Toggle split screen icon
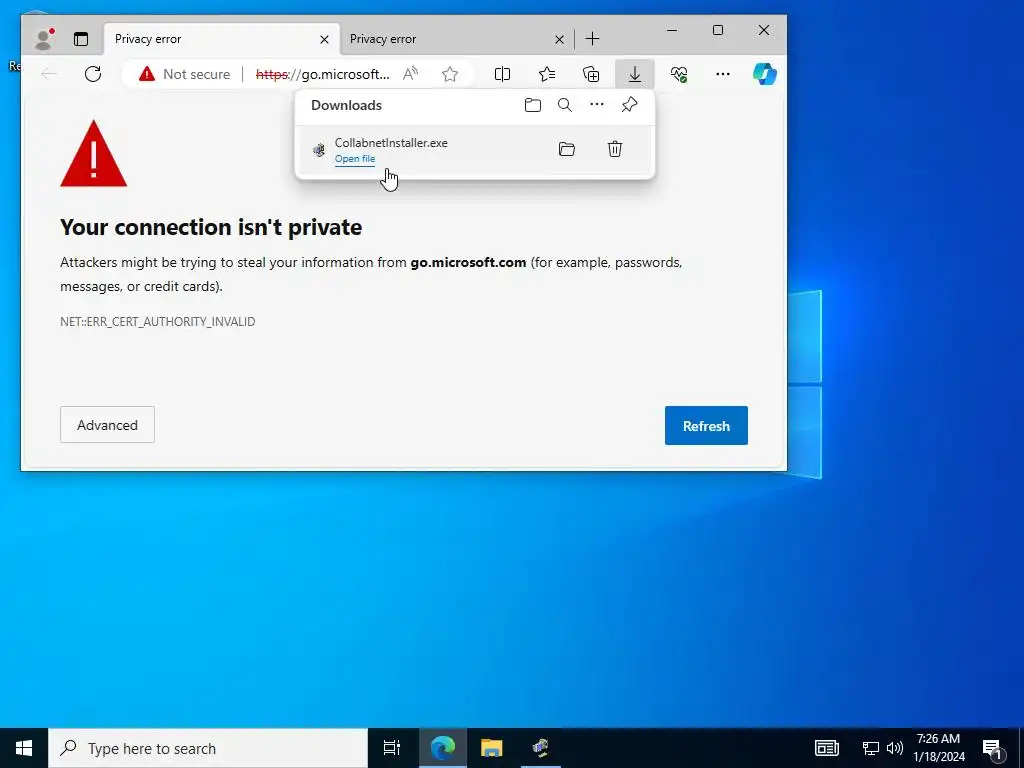This screenshot has width=1024, height=768. pyautogui.click(x=502, y=74)
